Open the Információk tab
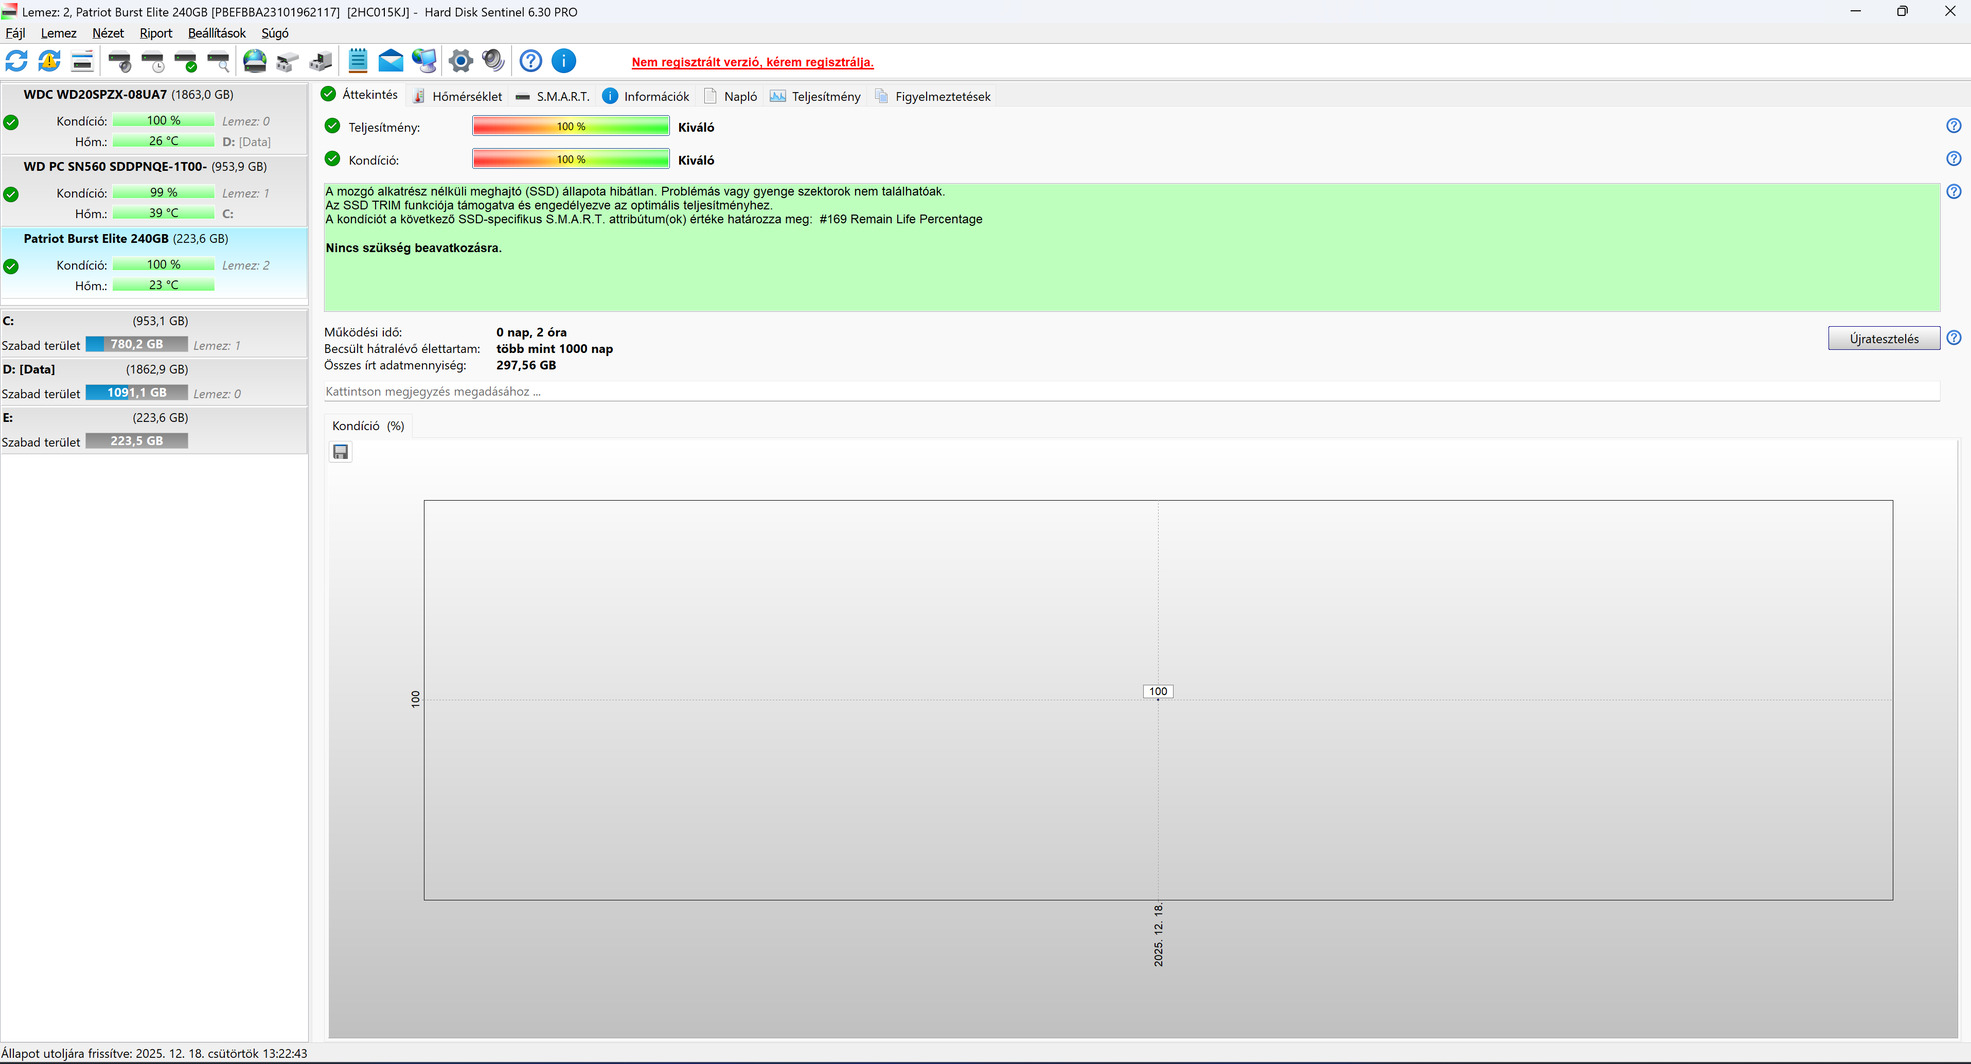The image size is (1971, 1064). coord(646,96)
